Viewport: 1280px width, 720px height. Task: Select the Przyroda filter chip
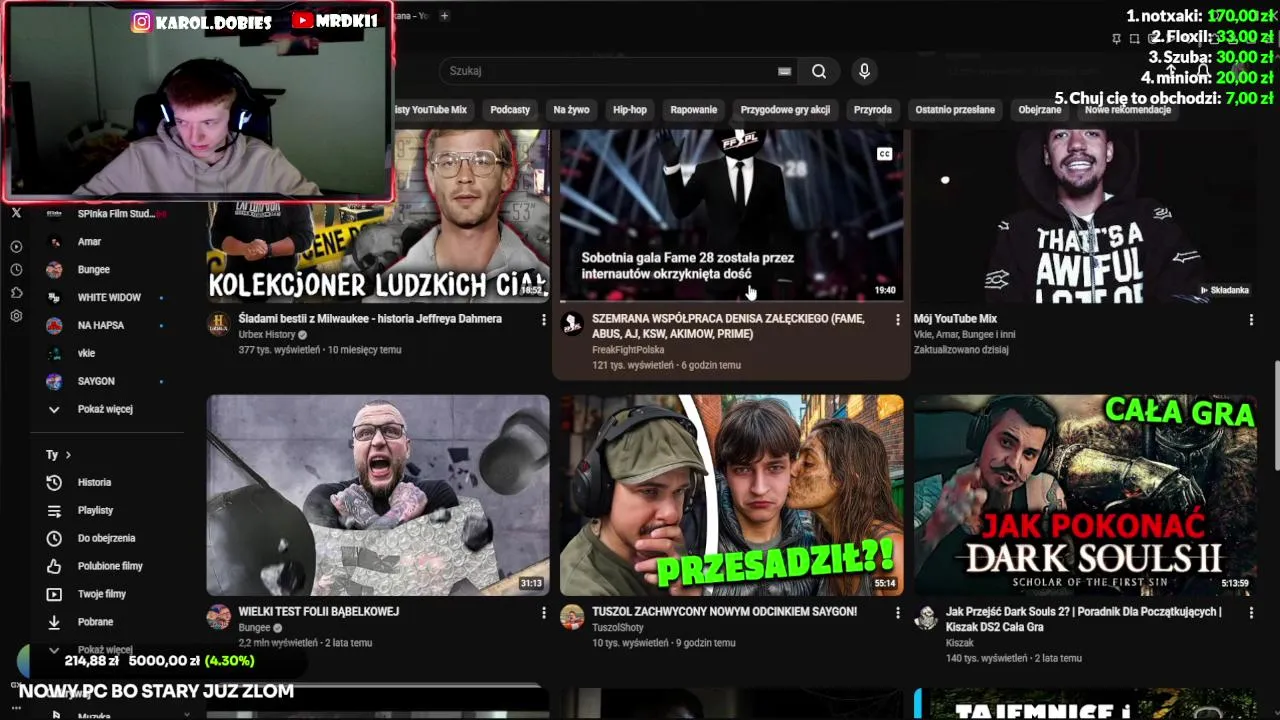point(873,110)
